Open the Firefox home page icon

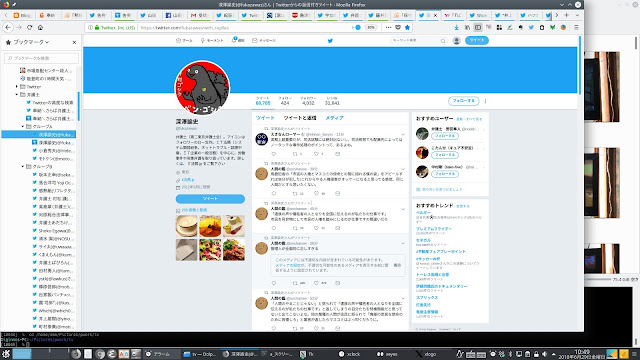click(40, 27)
